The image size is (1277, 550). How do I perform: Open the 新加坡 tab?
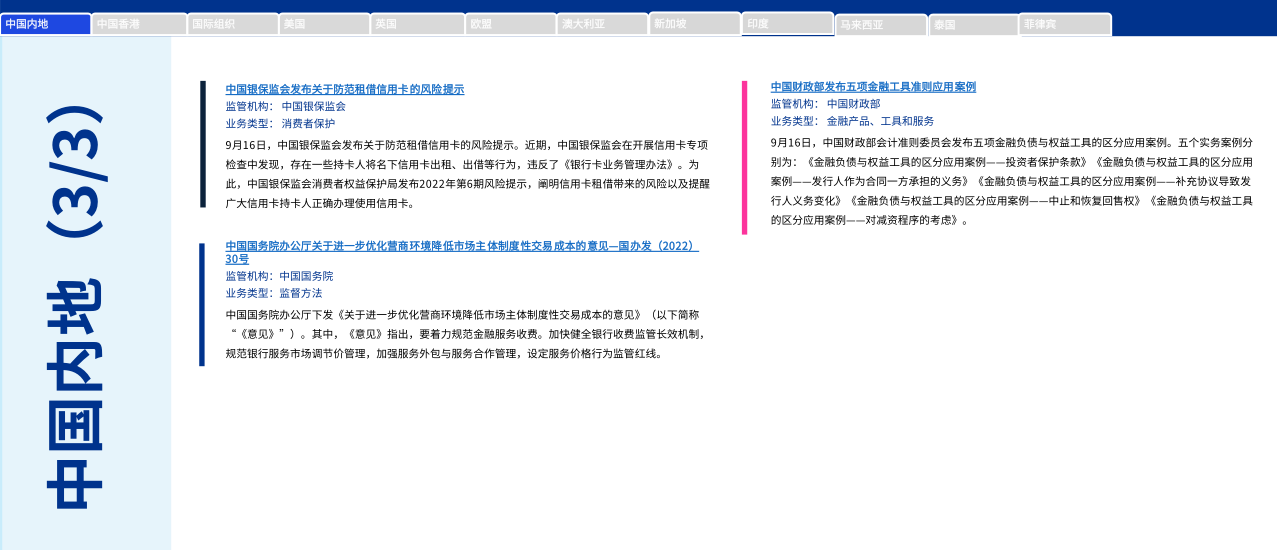pyautogui.click(x=694, y=23)
